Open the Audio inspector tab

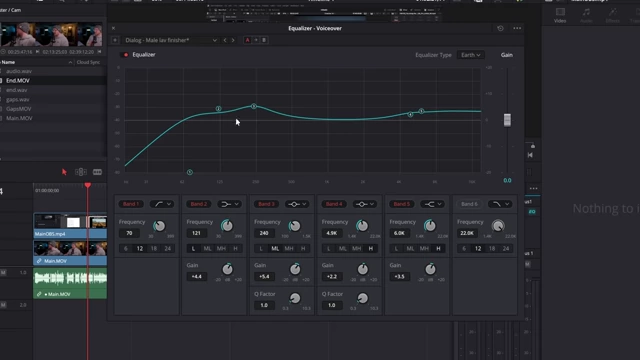[586, 16]
